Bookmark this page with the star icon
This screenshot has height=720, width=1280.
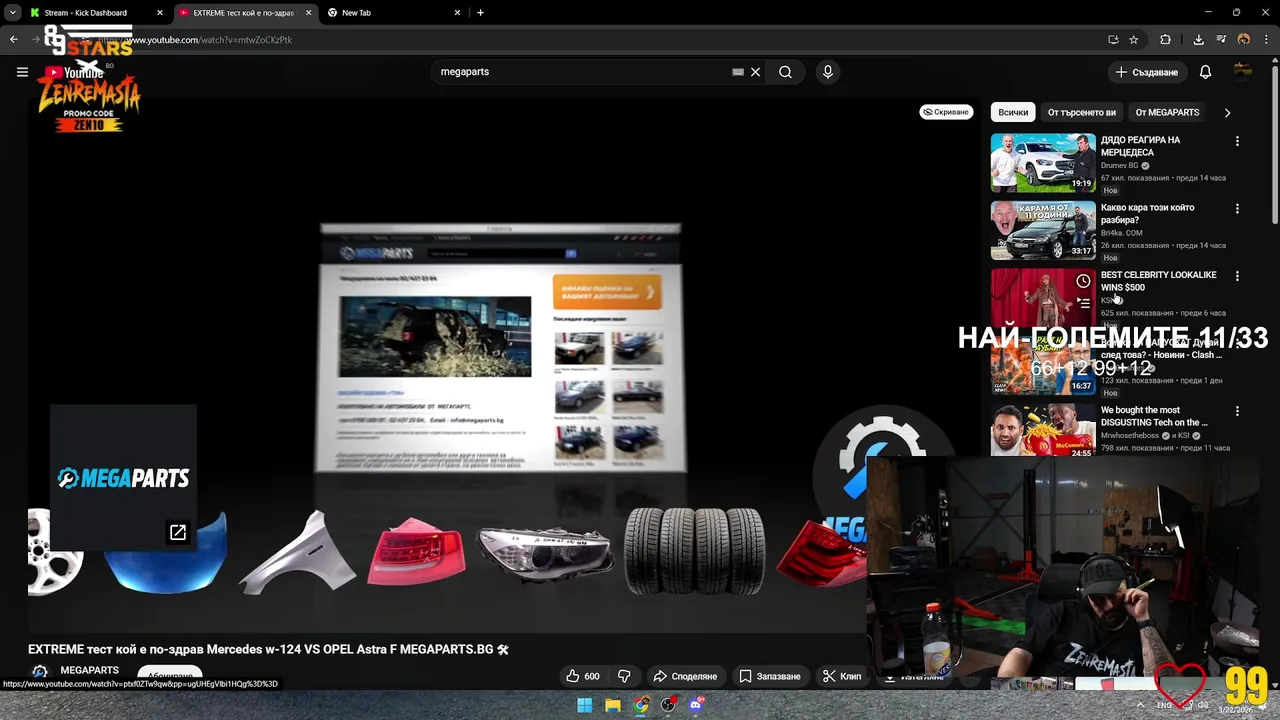pos(1133,40)
